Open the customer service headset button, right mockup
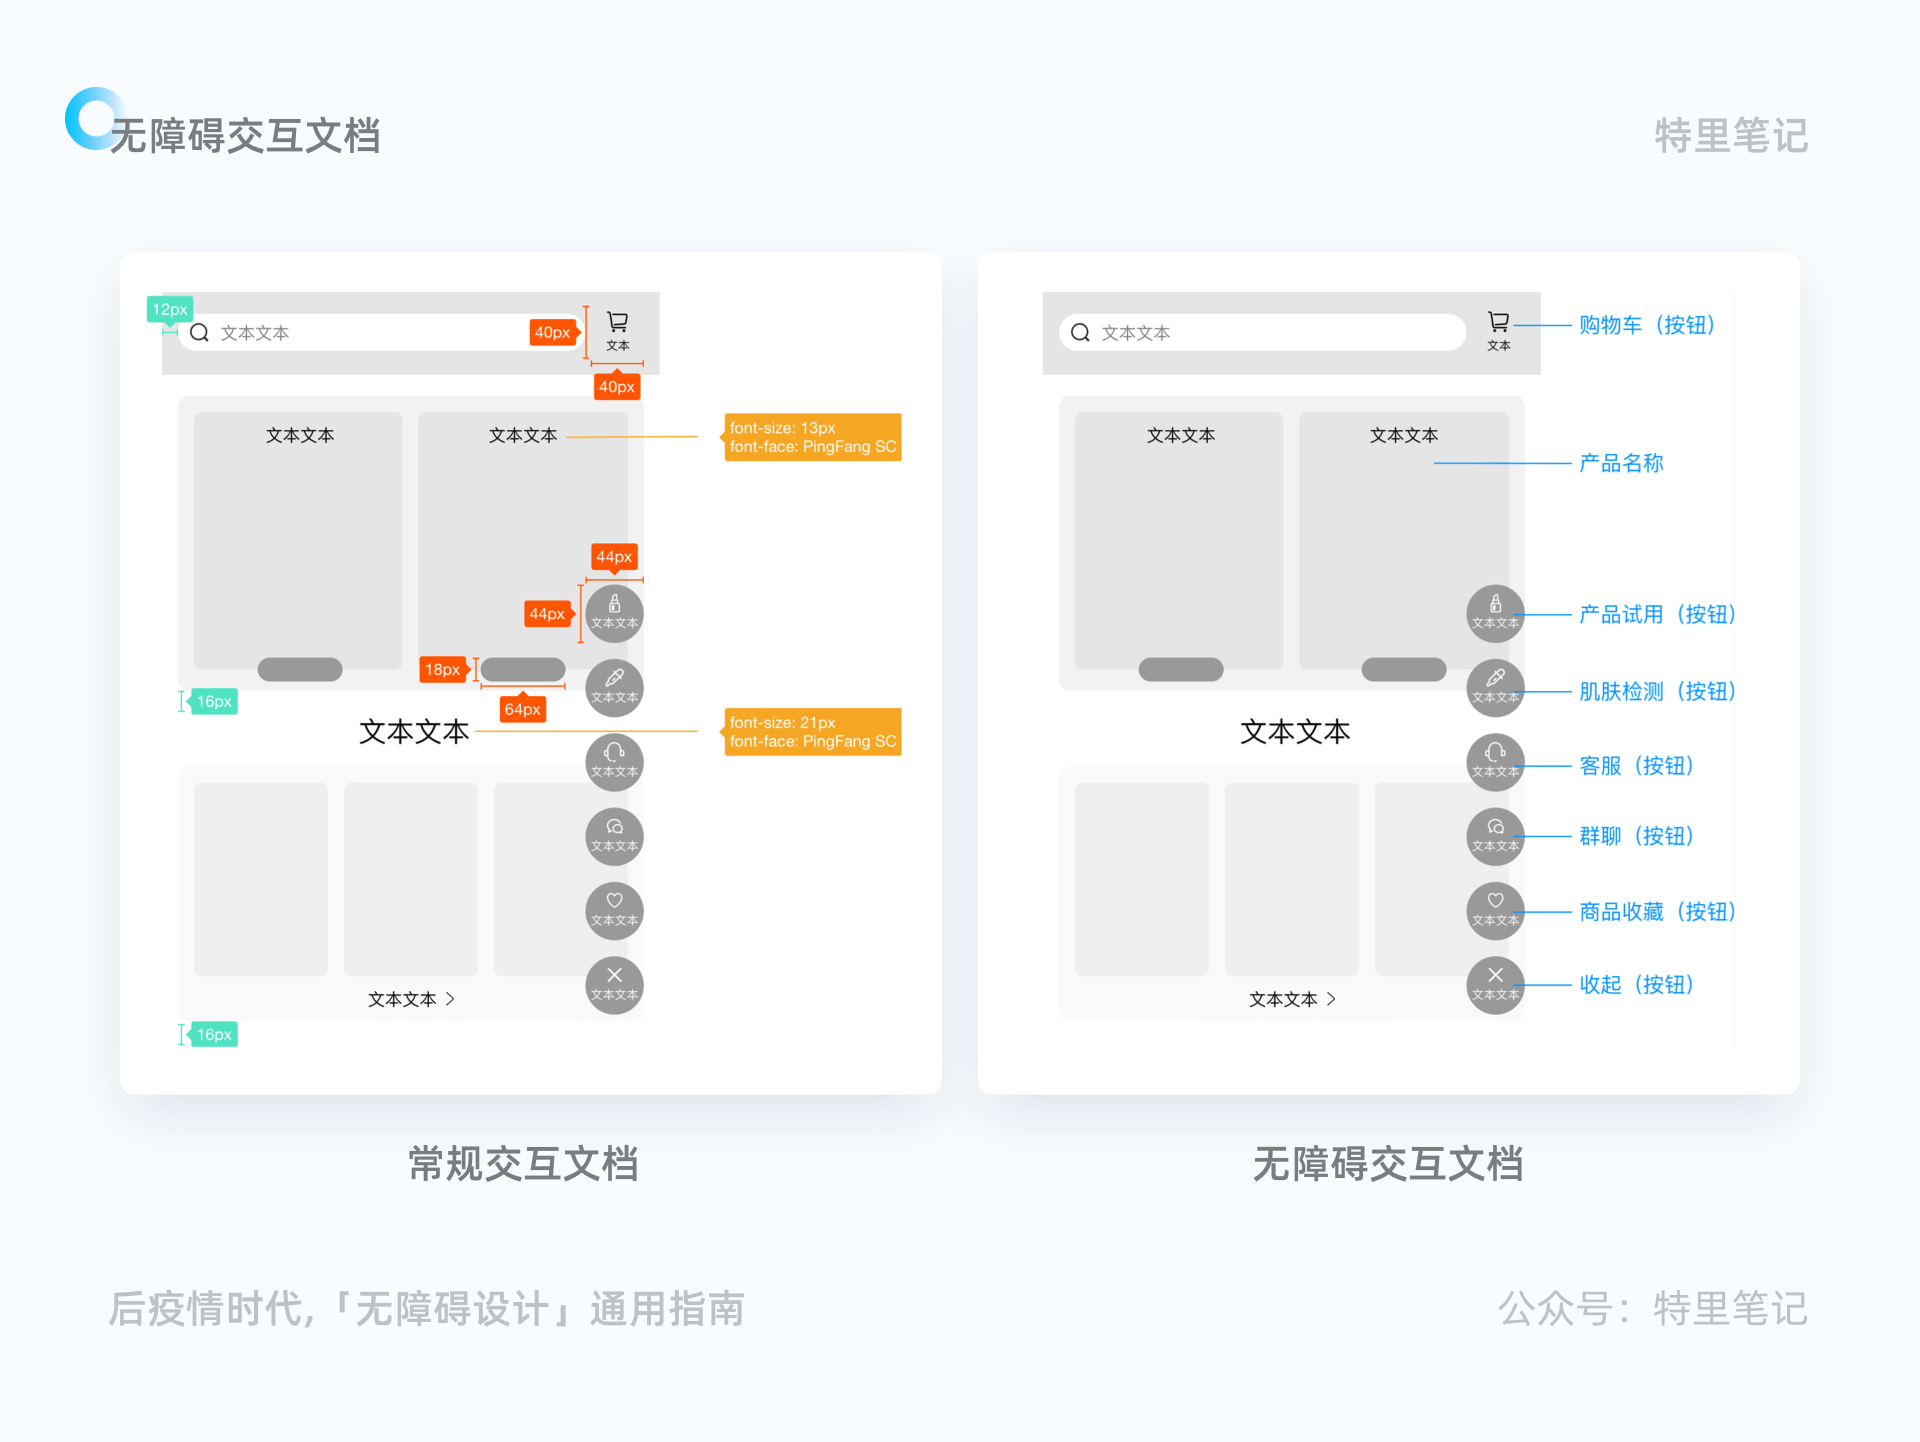This screenshot has height=1442, width=1920. (x=1495, y=762)
